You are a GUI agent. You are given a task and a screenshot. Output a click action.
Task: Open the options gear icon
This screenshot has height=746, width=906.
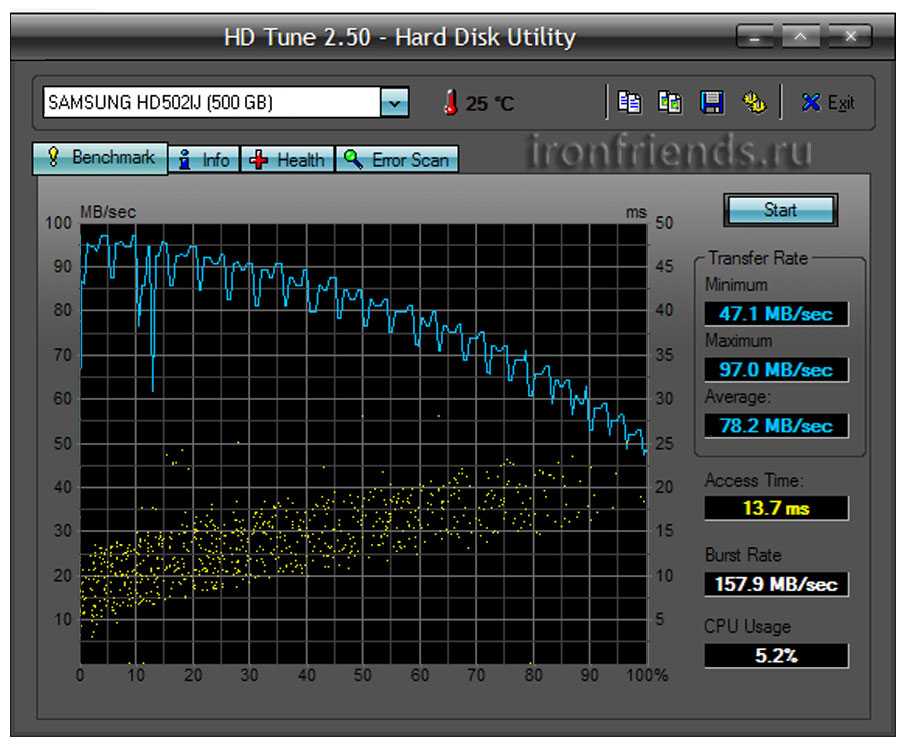pyautogui.click(x=753, y=102)
